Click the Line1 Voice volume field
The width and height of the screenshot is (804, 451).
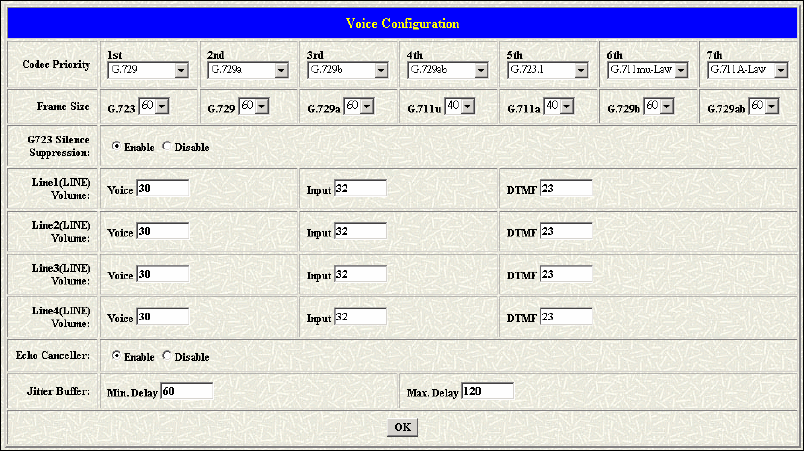click(162, 189)
